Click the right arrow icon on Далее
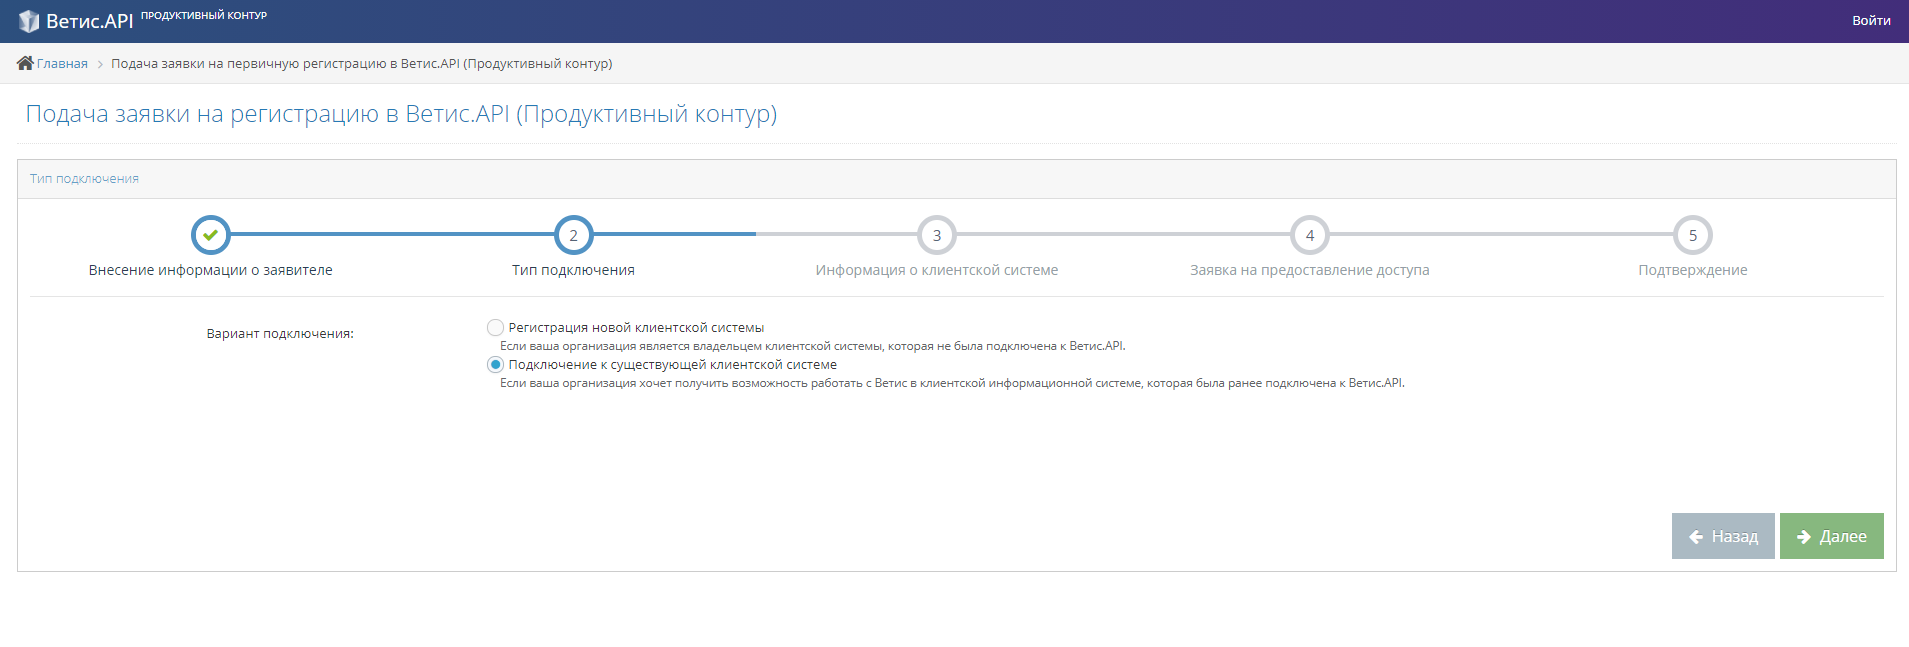This screenshot has height=647, width=1909. tap(1804, 537)
